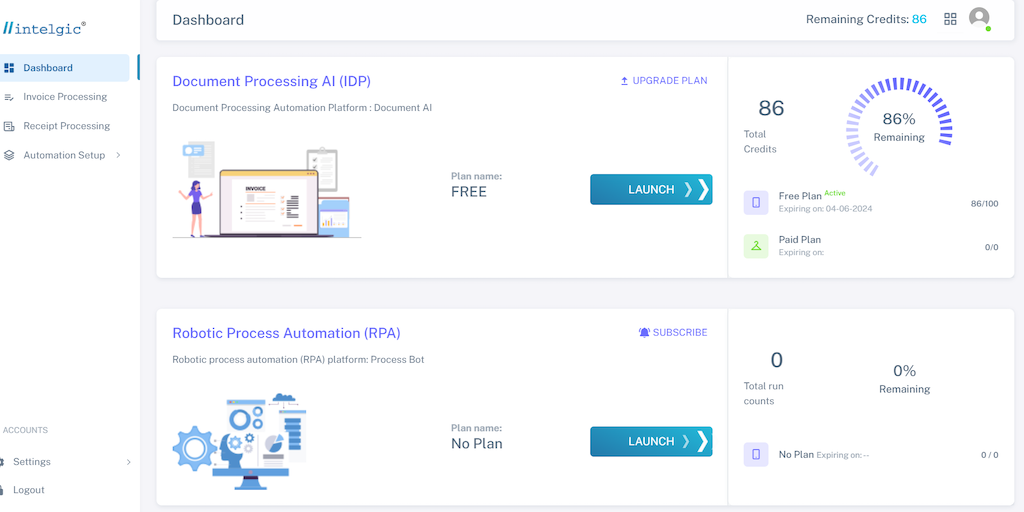Open Receipt Processing menu item

pyautogui.click(x=65, y=126)
